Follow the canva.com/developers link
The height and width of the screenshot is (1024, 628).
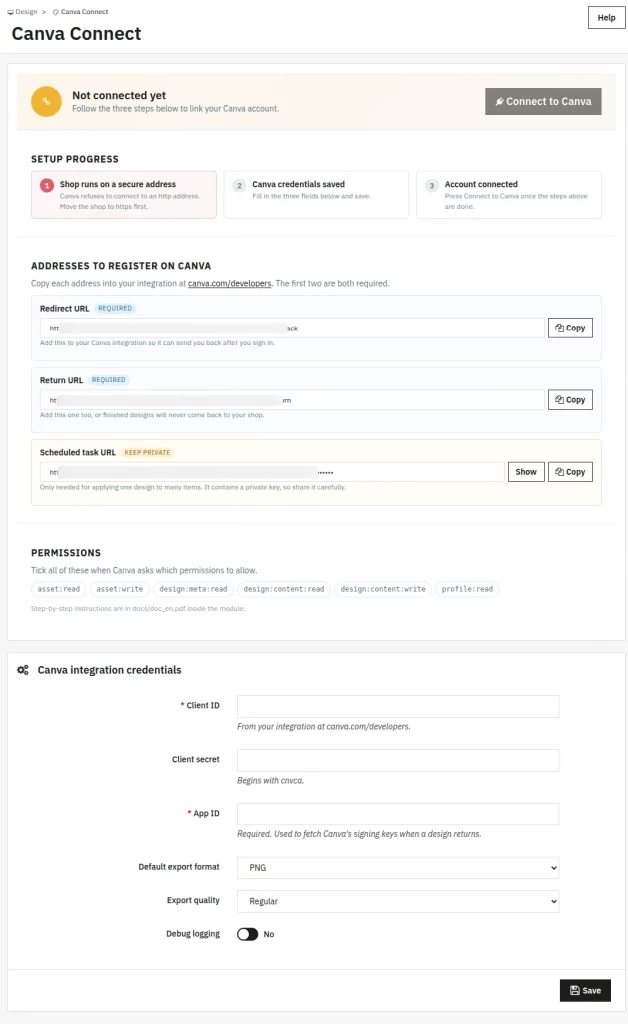tap(230, 283)
